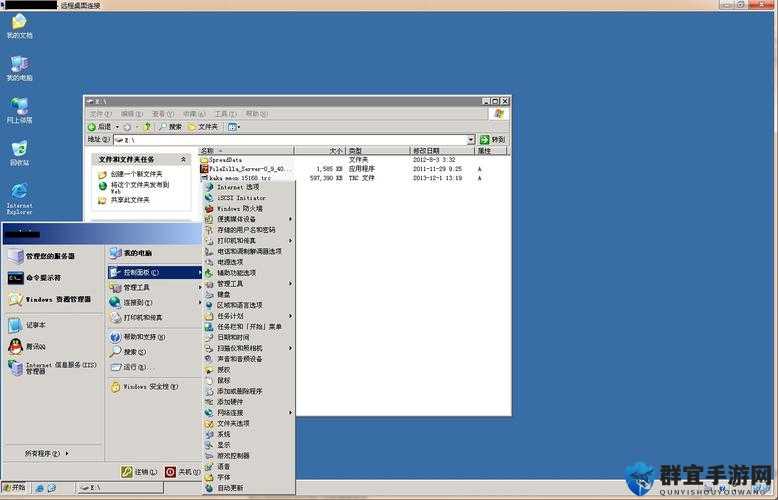The image size is (778, 500).
Task: Open 添加硬件 control panel item
Action: [249, 402]
